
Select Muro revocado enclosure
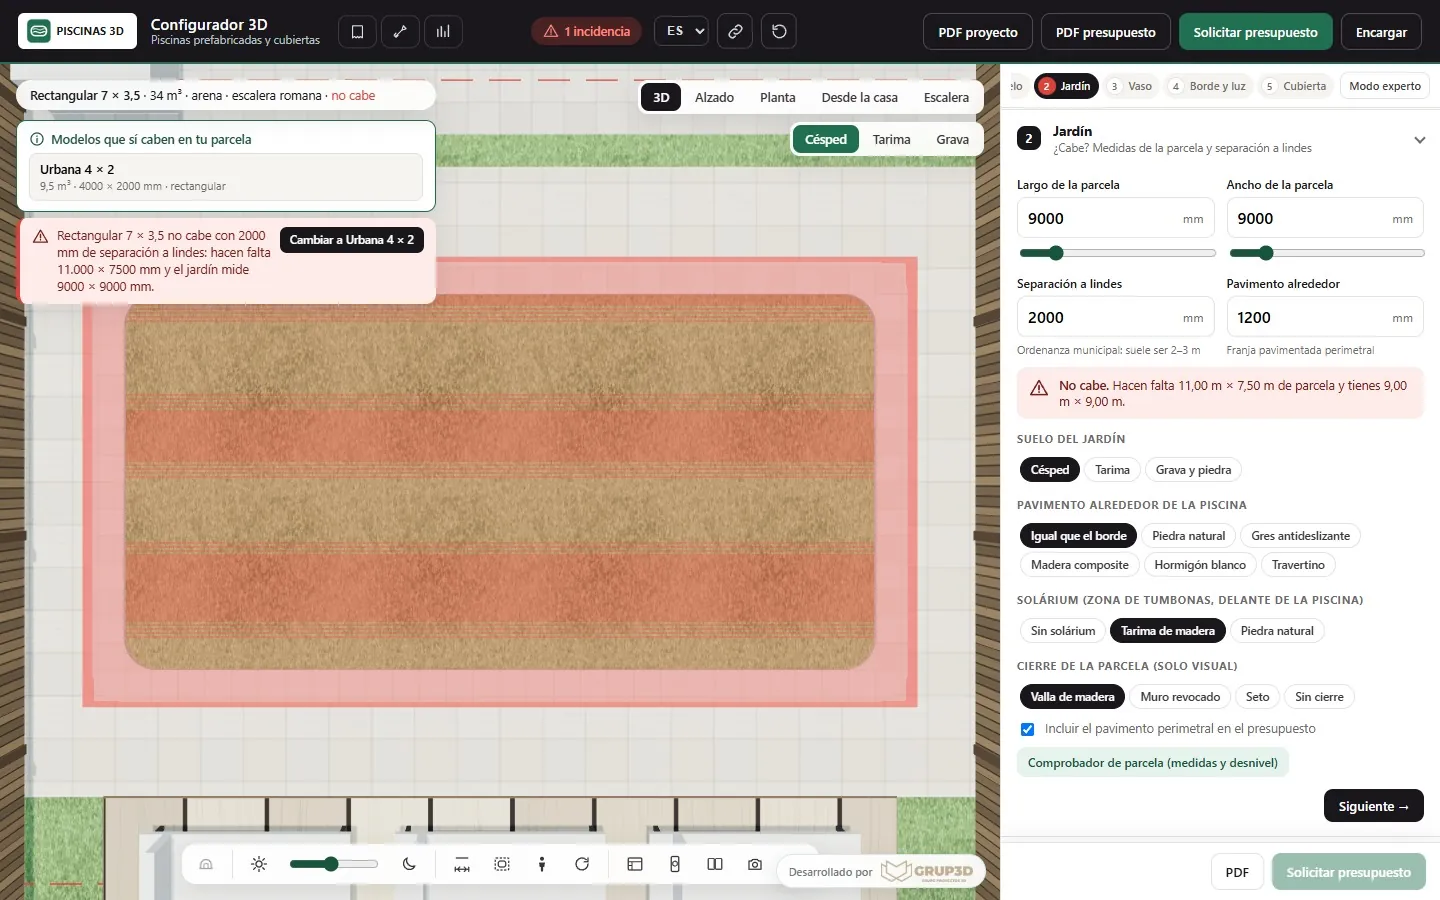pos(1180,697)
